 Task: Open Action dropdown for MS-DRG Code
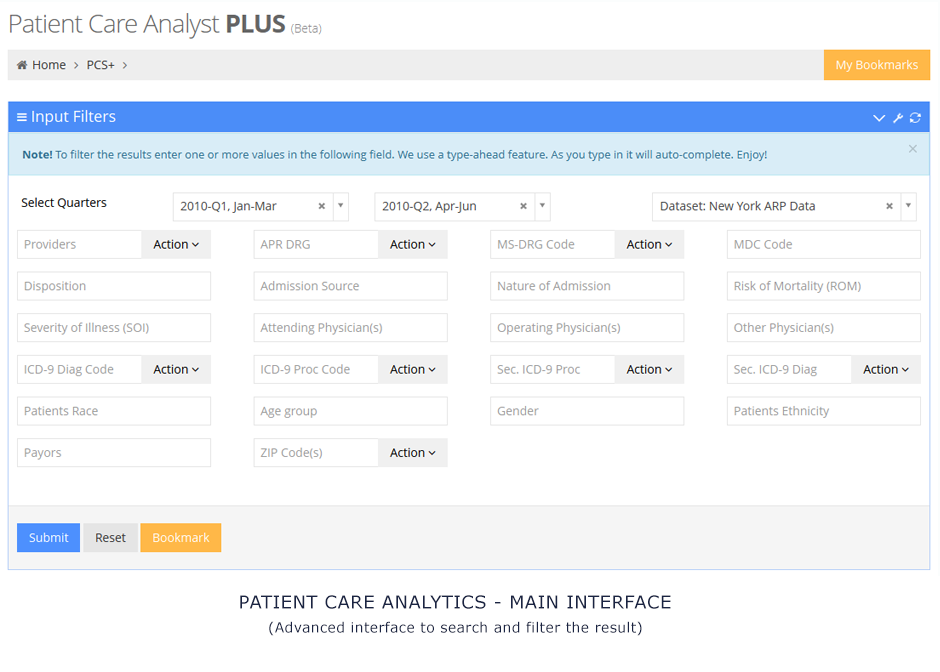[x=649, y=244]
